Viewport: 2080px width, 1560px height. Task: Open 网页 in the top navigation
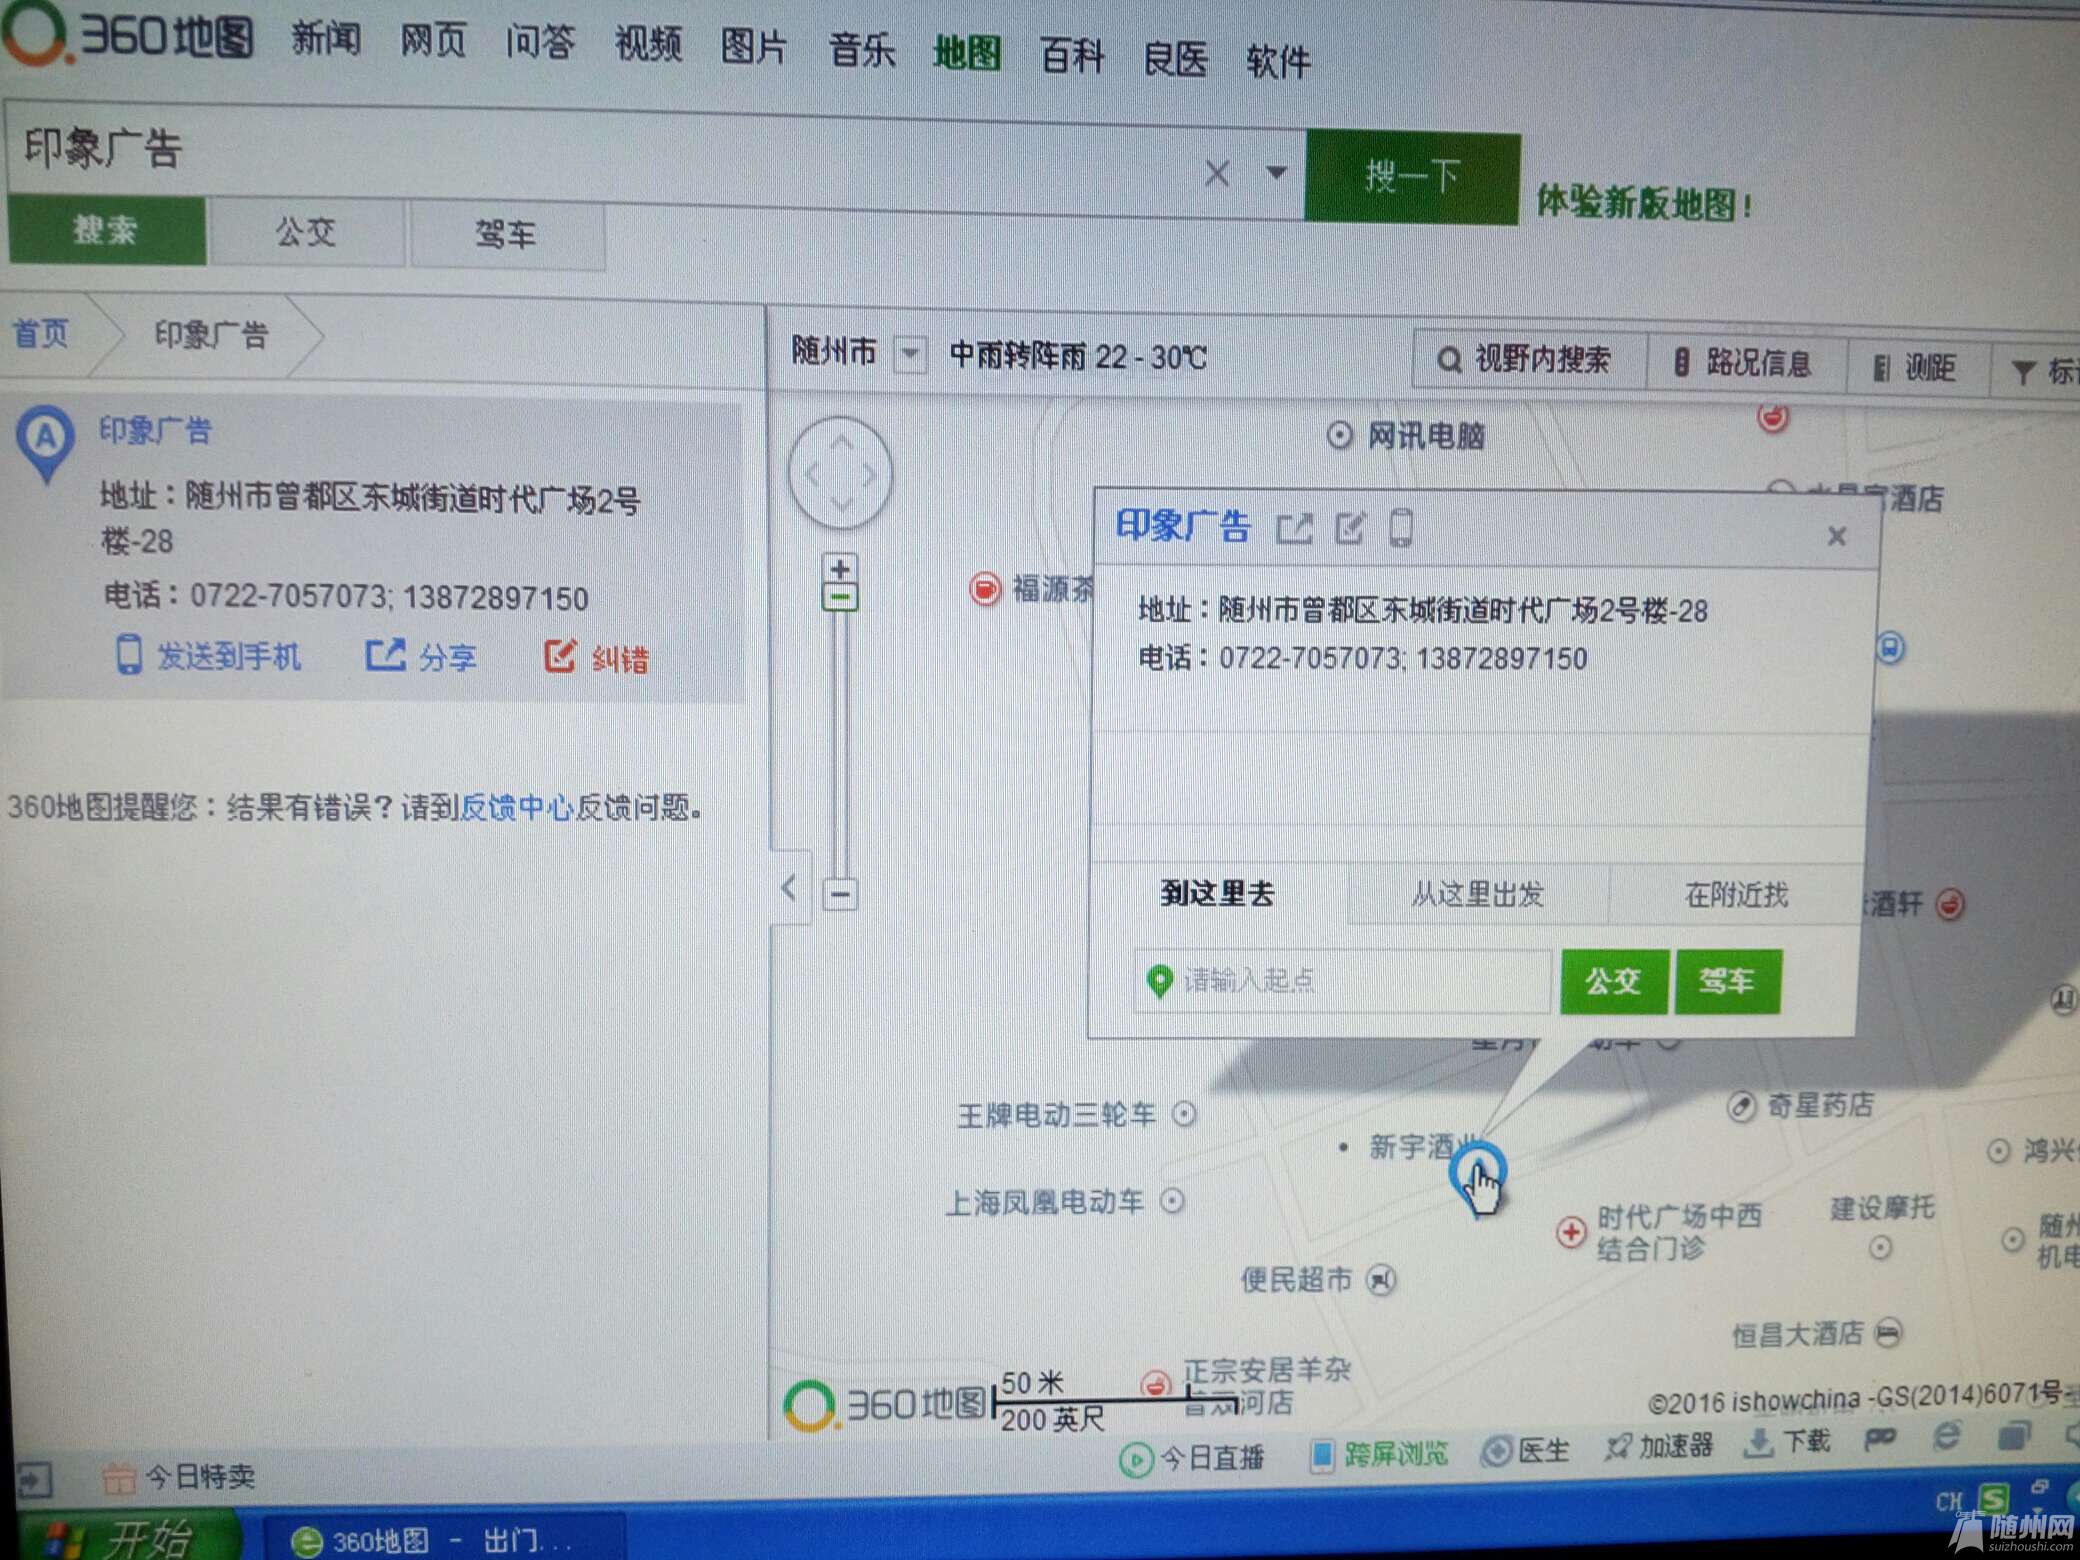433,42
